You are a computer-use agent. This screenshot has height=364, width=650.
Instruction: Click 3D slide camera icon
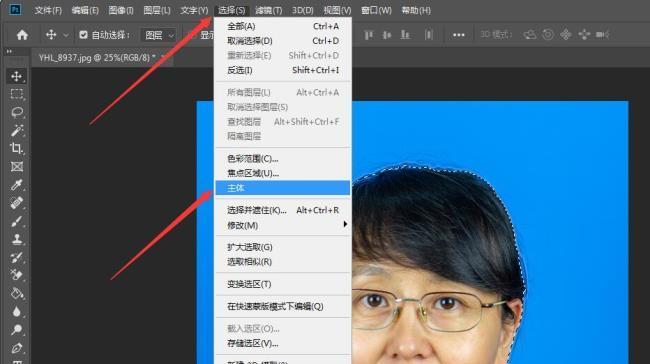[584, 35]
